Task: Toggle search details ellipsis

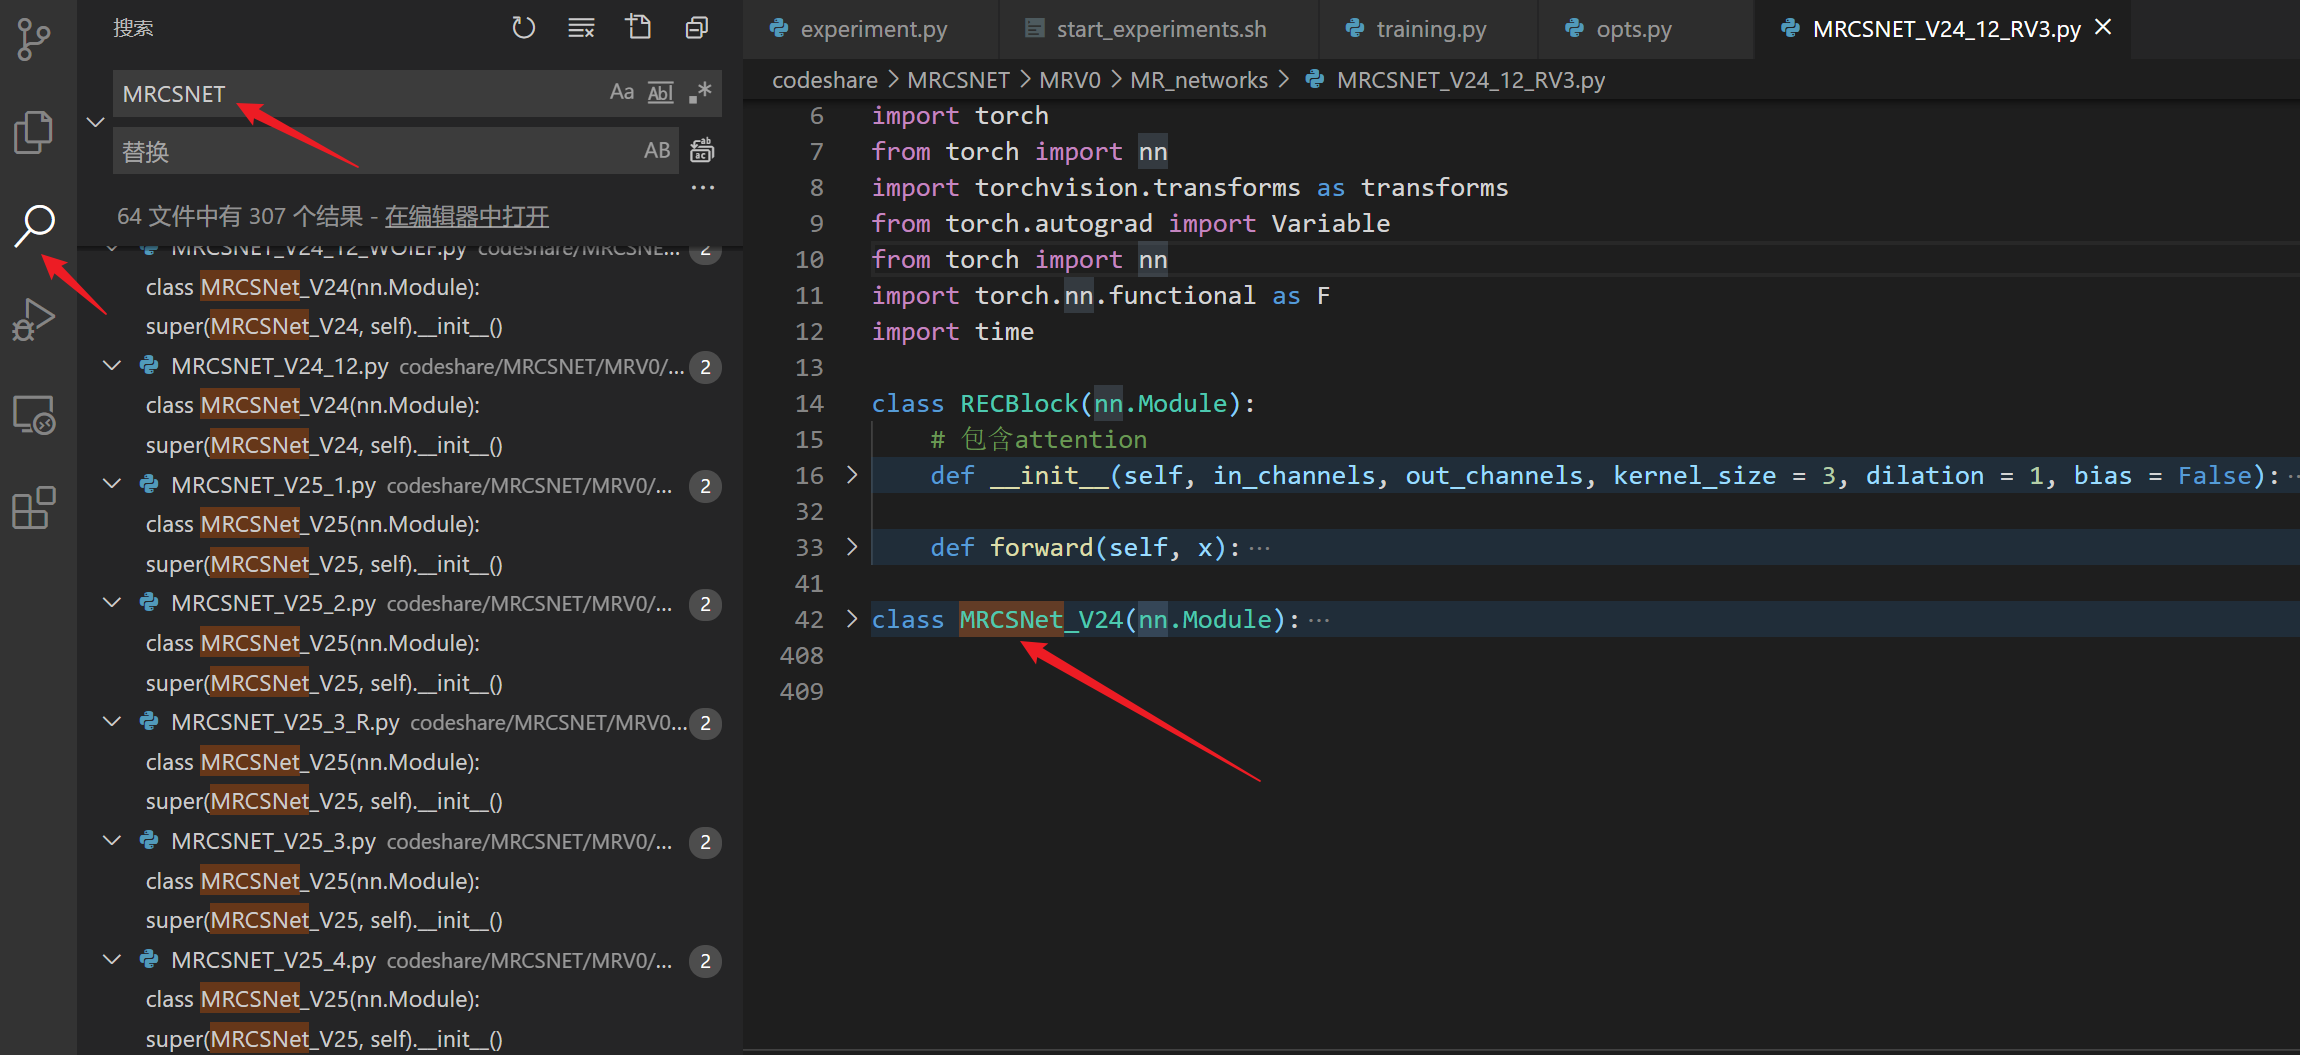Action: tap(703, 188)
